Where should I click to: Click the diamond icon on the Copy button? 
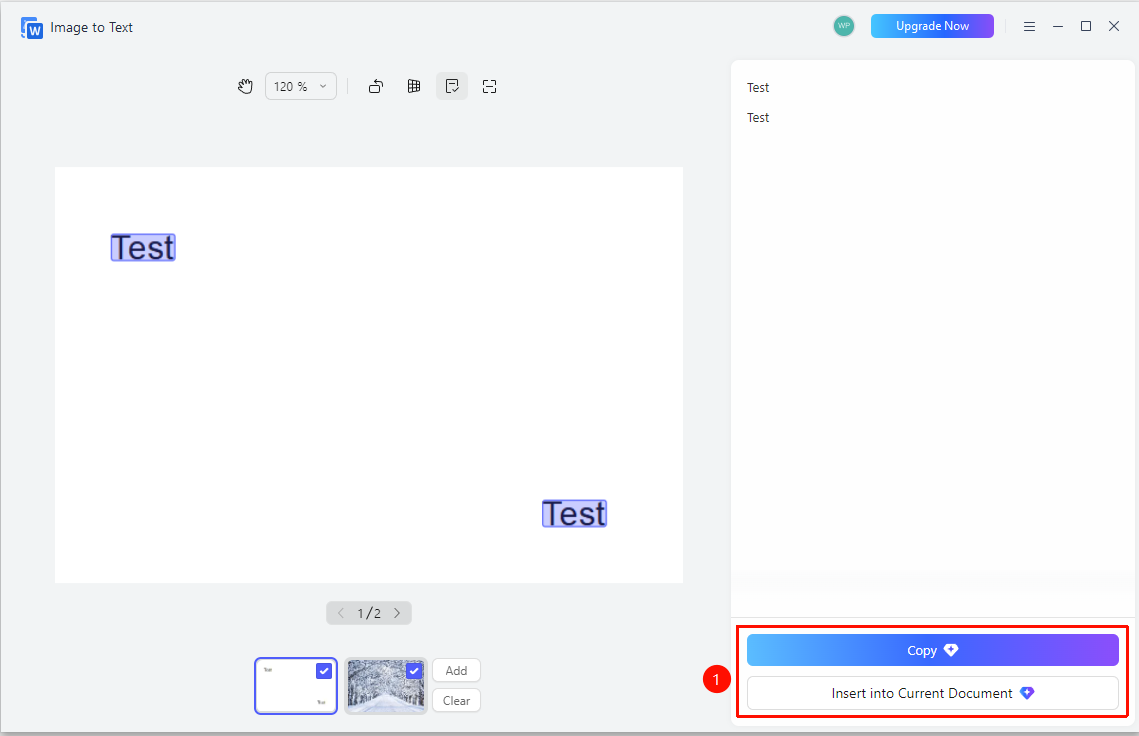pyautogui.click(x=951, y=650)
